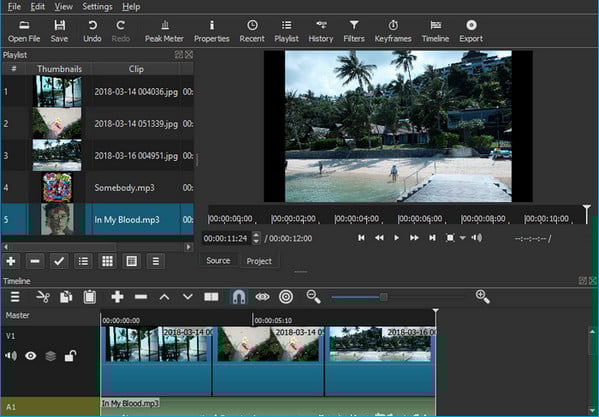
Task: Zoom in the timeline
Action: (482, 297)
